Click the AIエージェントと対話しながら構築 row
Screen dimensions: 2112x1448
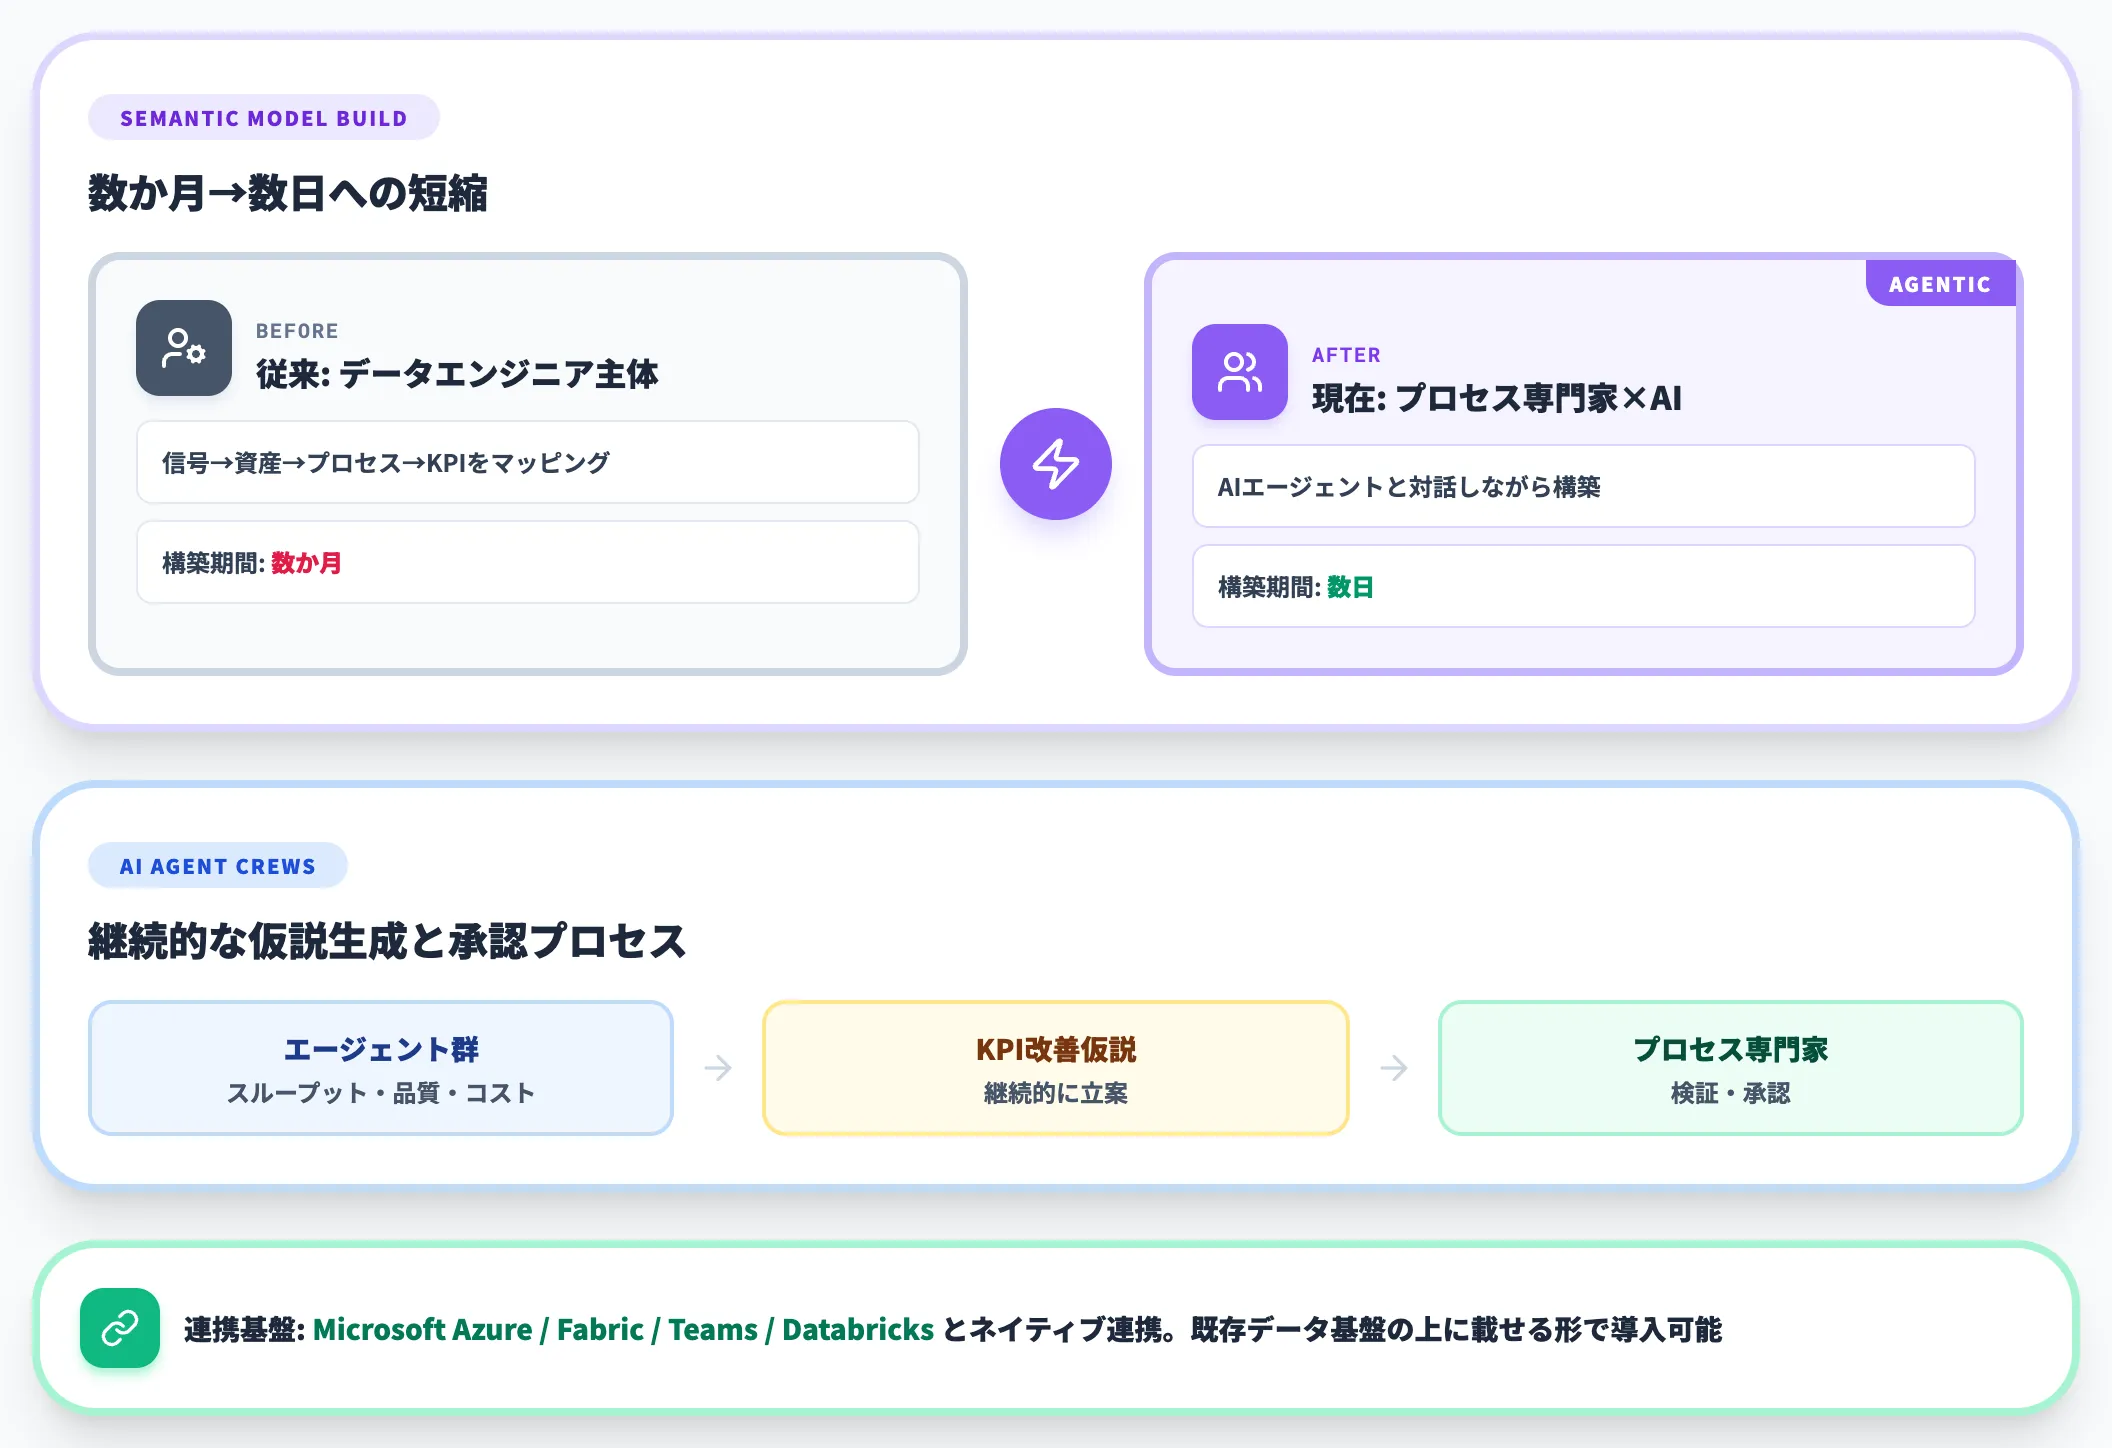(1584, 486)
